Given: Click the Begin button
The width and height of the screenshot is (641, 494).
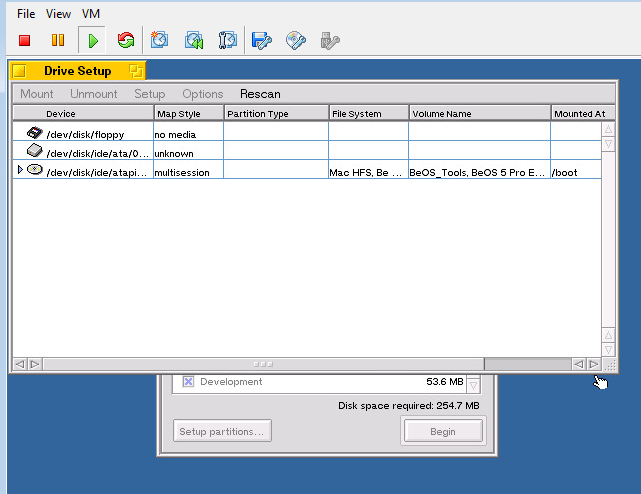Looking at the screenshot, I should (442, 432).
